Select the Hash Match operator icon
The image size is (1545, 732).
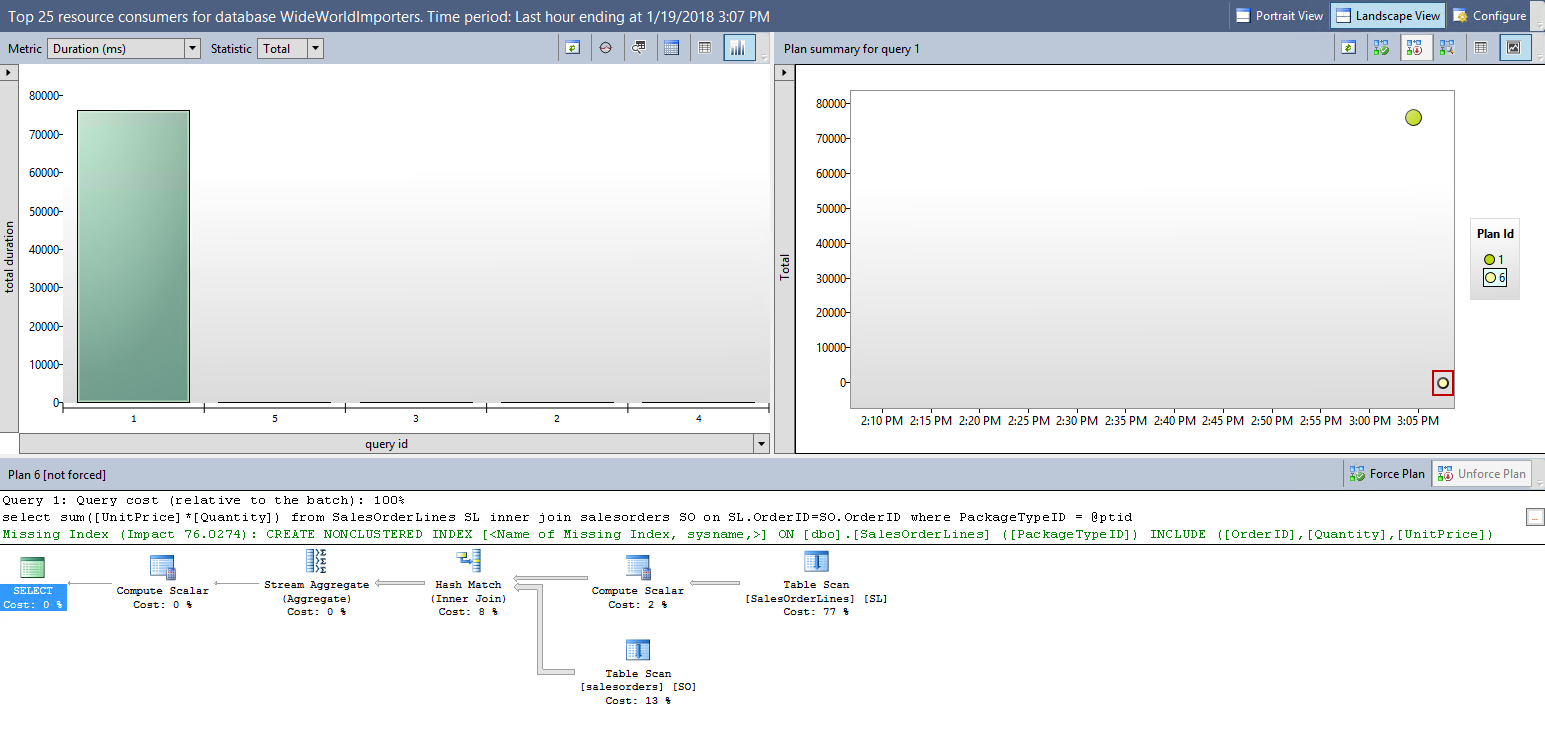click(468, 563)
